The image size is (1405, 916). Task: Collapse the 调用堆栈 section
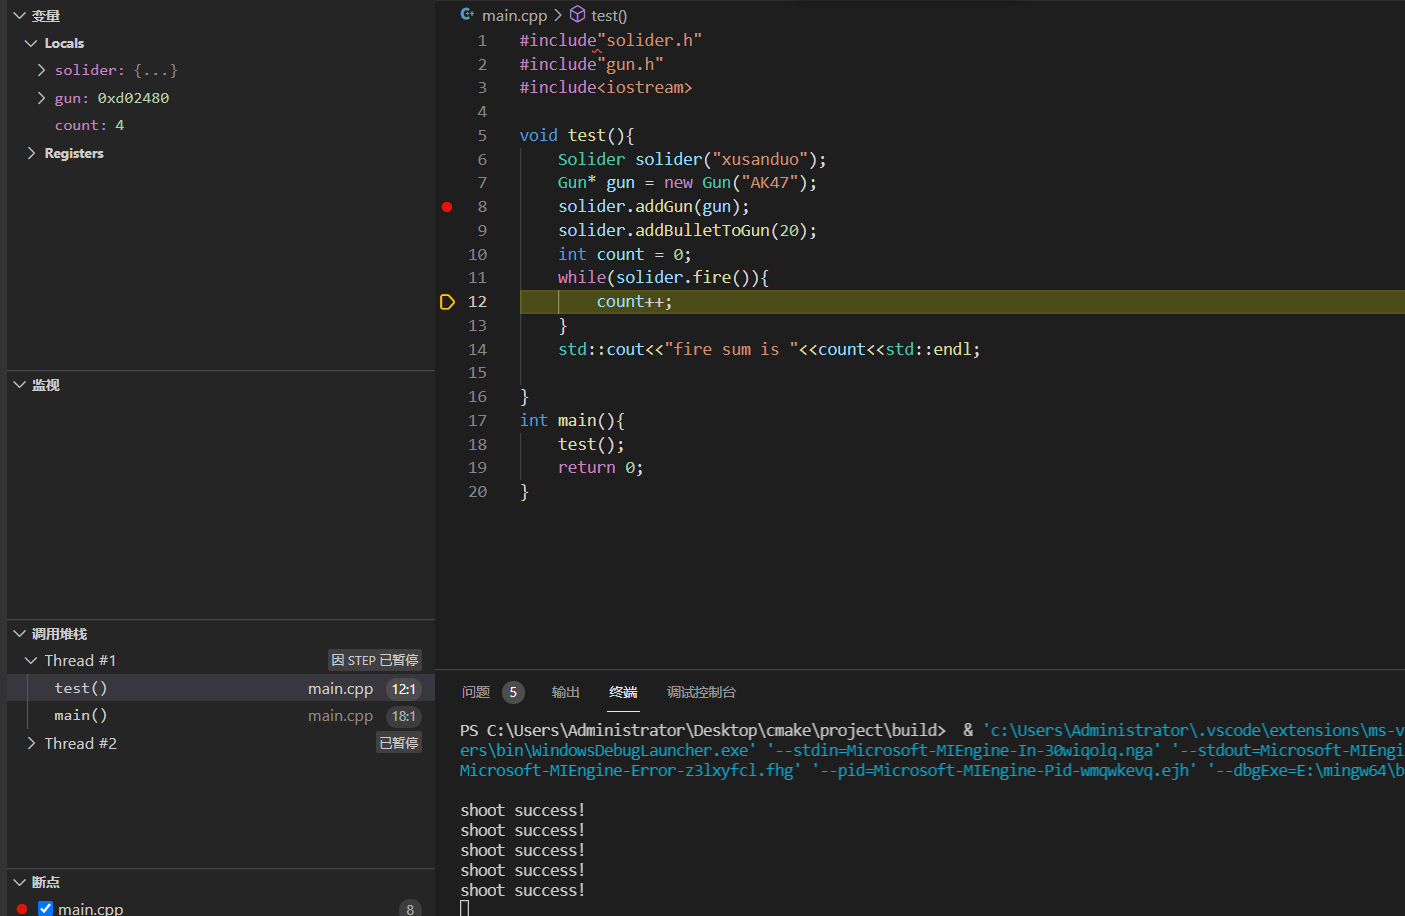coord(19,634)
